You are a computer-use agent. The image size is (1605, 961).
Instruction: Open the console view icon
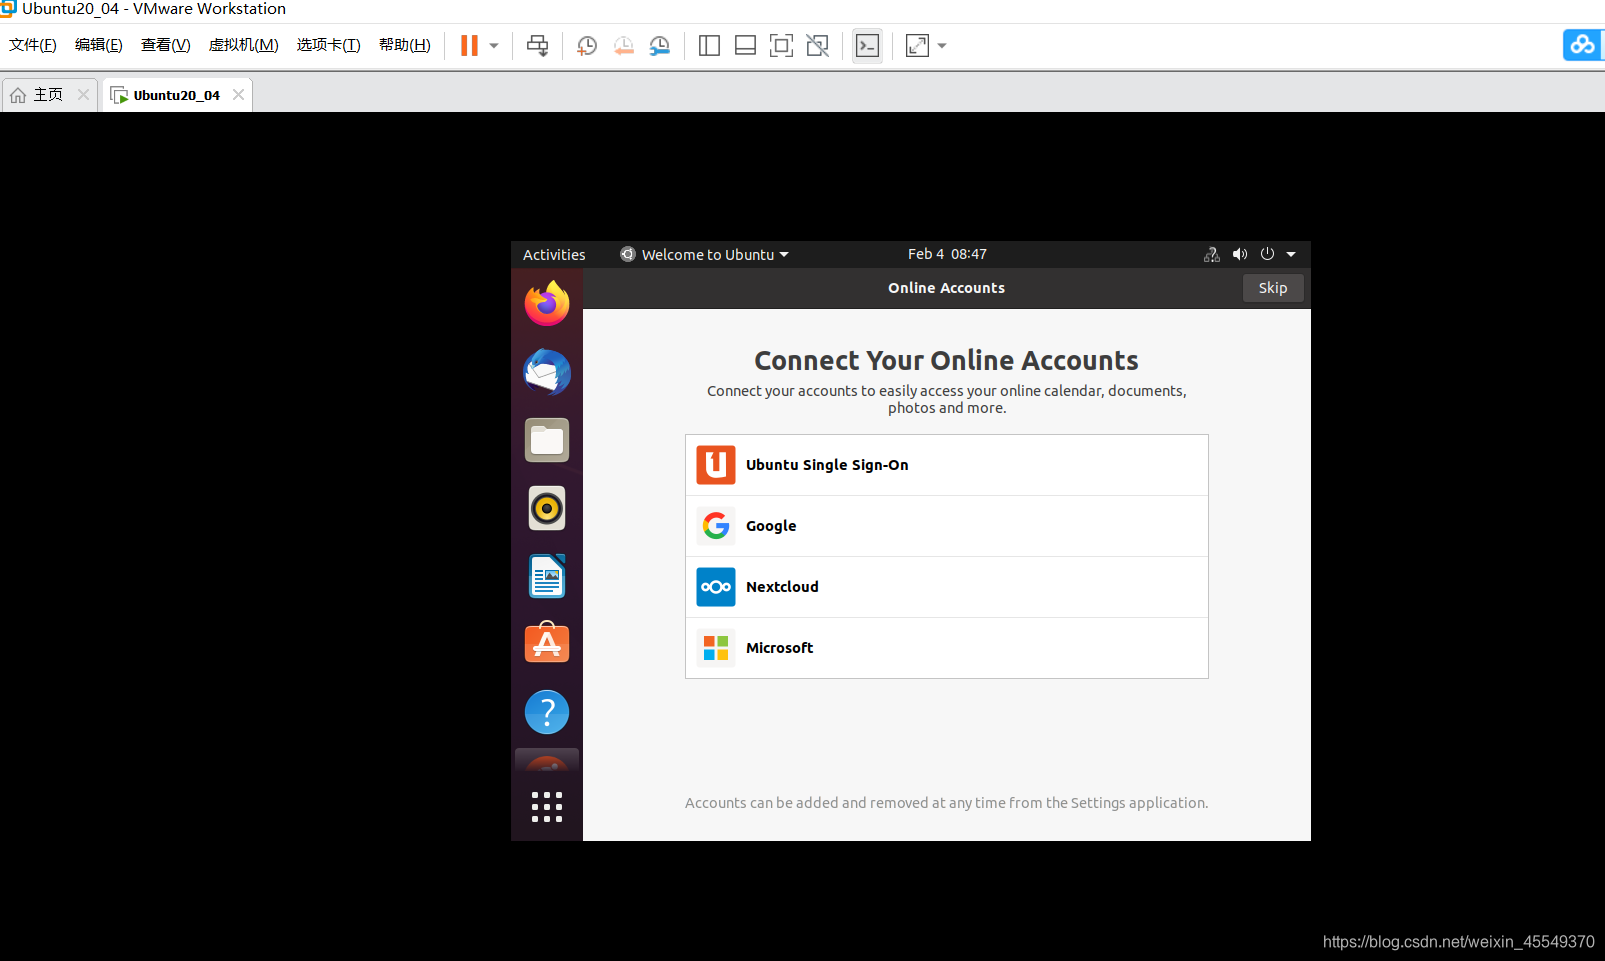[867, 46]
